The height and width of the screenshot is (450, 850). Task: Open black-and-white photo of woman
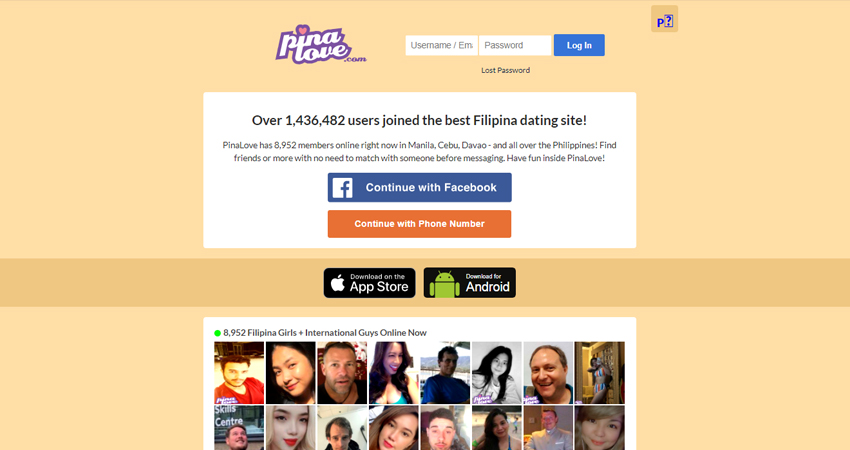(497, 373)
